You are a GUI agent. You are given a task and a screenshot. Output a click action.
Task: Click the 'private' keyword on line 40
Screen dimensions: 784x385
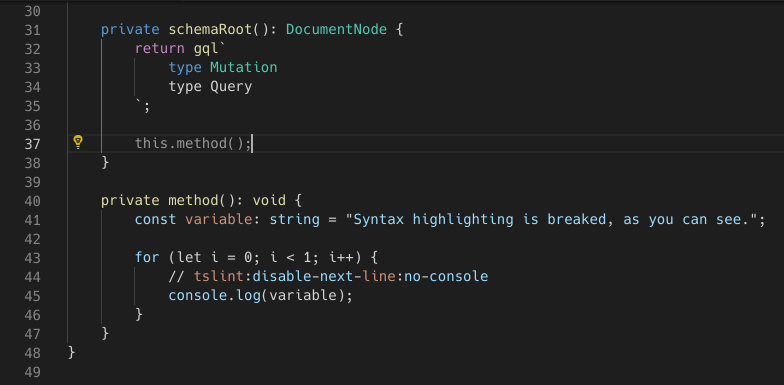point(130,201)
